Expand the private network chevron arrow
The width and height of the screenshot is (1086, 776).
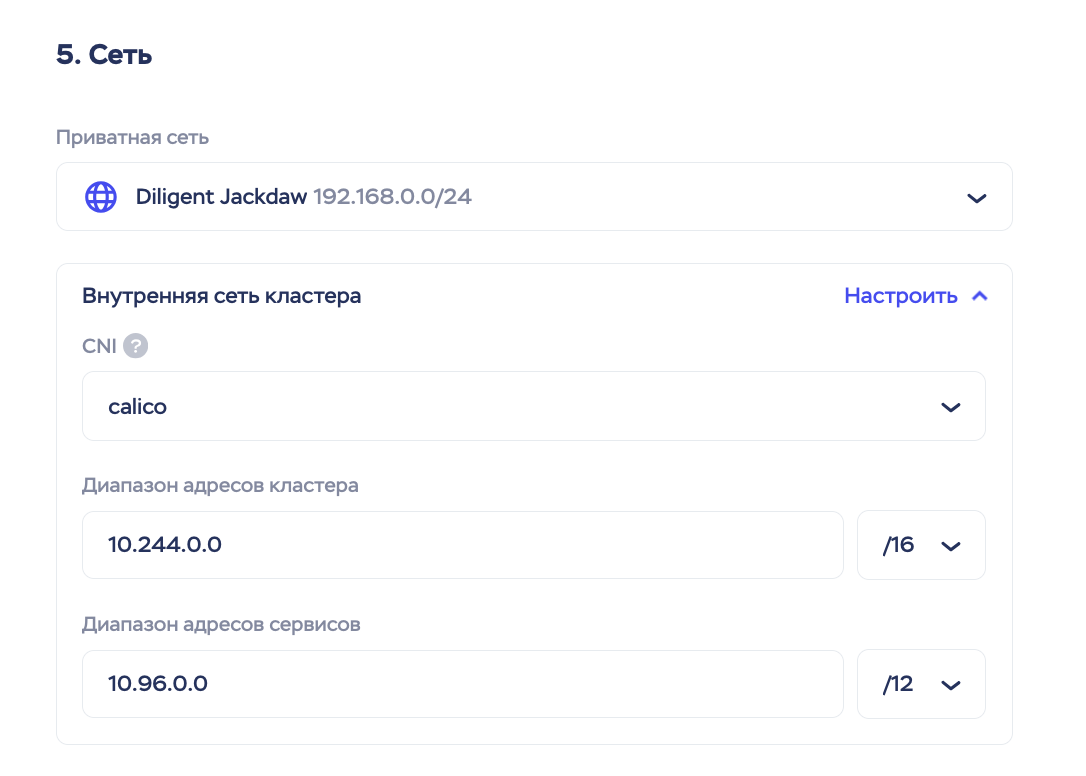(x=977, y=198)
